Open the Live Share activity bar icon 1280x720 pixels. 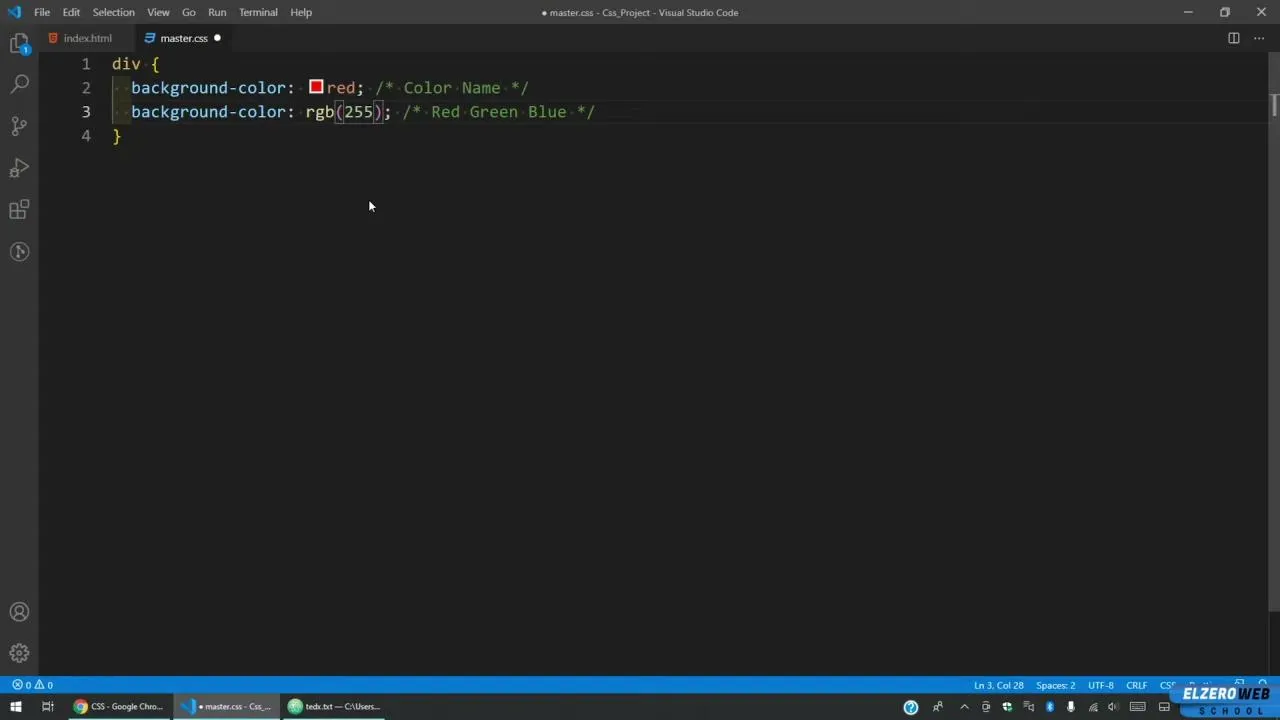point(19,251)
